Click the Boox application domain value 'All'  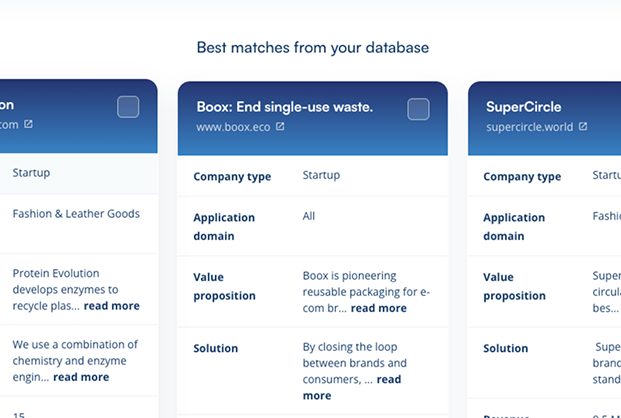coord(309,216)
